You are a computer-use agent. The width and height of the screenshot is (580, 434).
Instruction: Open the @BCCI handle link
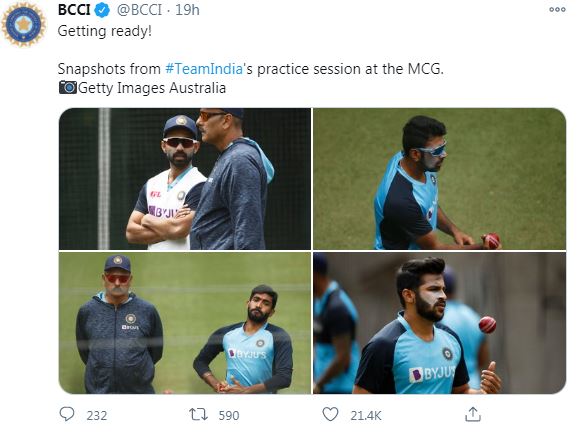tap(140, 10)
